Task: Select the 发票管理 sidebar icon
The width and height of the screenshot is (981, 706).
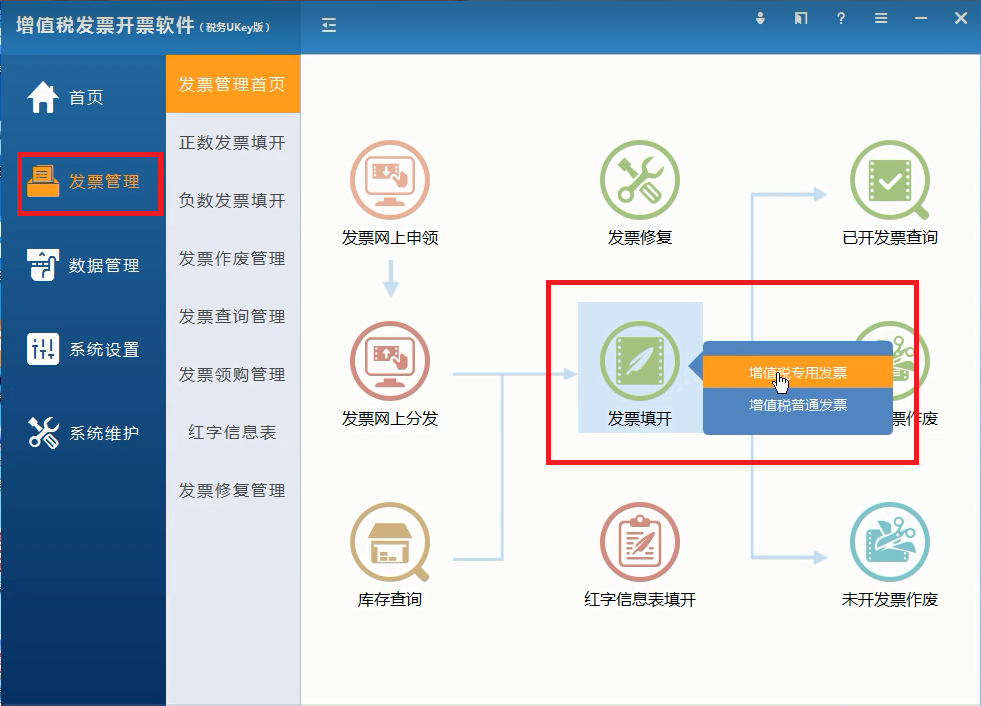Action: pyautogui.click(x=43, y=182)
